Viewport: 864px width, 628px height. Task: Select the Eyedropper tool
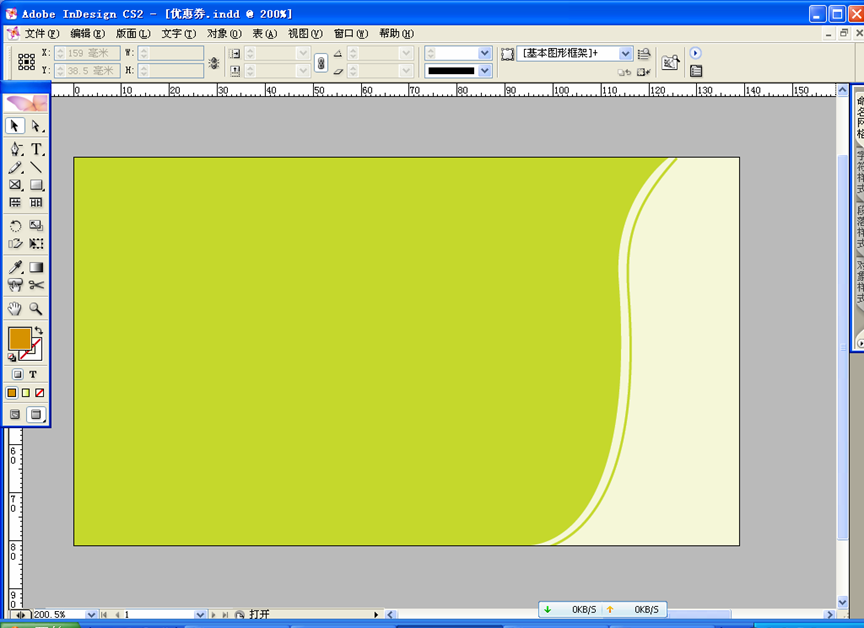(x=15, y=267)
